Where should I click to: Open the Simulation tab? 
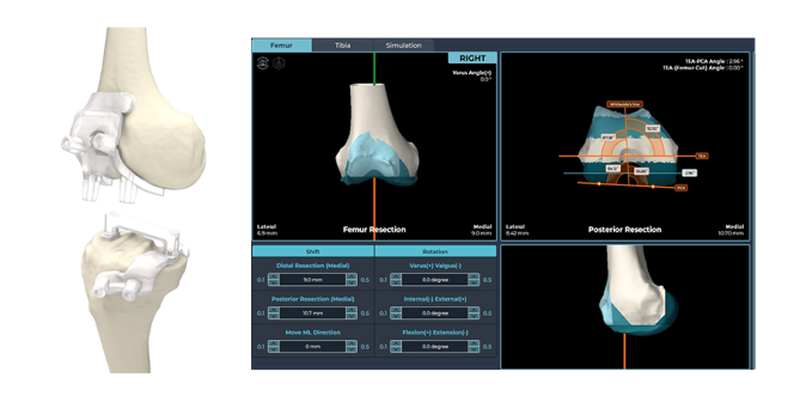[403, 45]
